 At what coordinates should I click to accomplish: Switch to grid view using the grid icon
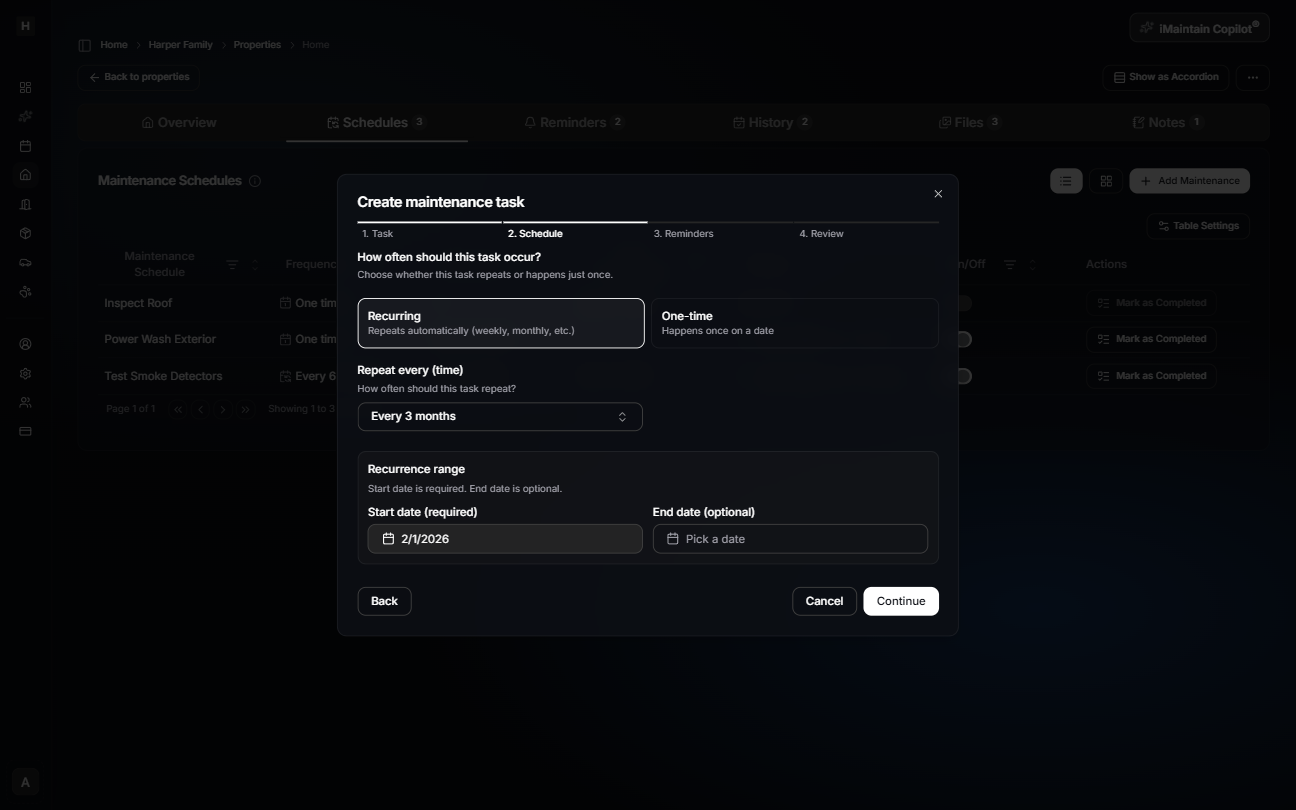tap(1106, 181)
